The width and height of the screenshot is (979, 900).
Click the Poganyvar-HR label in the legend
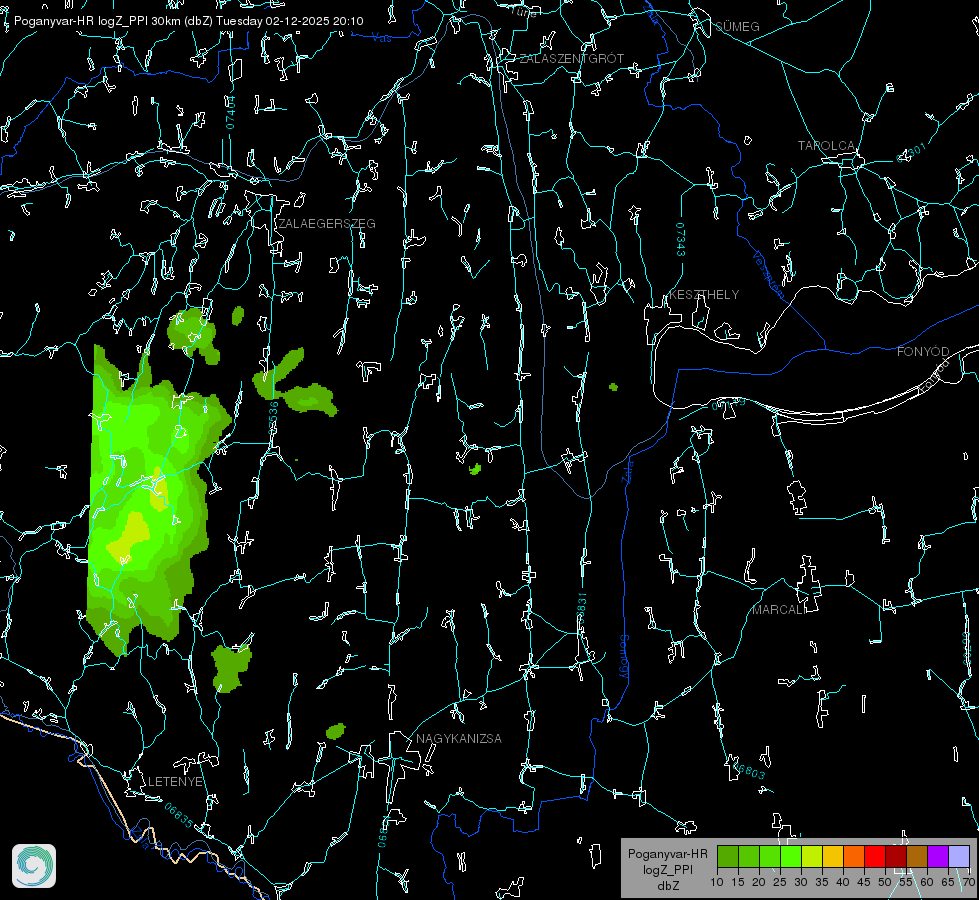(x=667, y=854)
